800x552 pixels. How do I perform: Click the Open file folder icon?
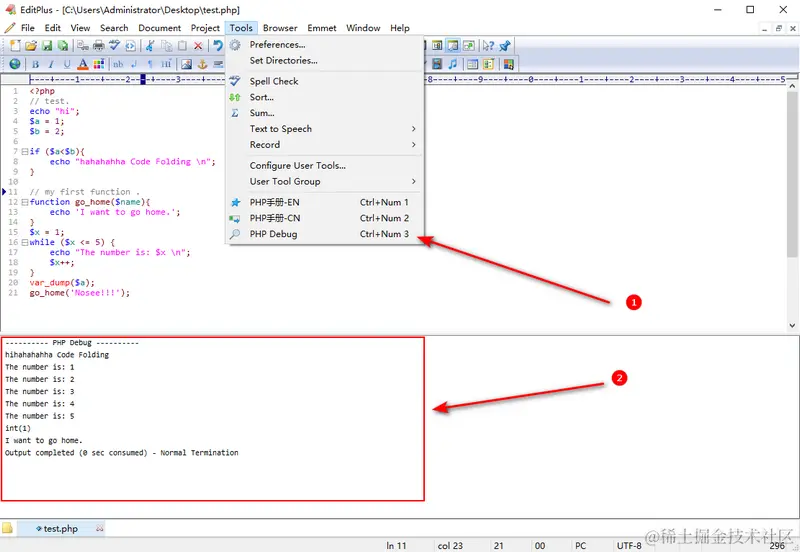point(31,46)
